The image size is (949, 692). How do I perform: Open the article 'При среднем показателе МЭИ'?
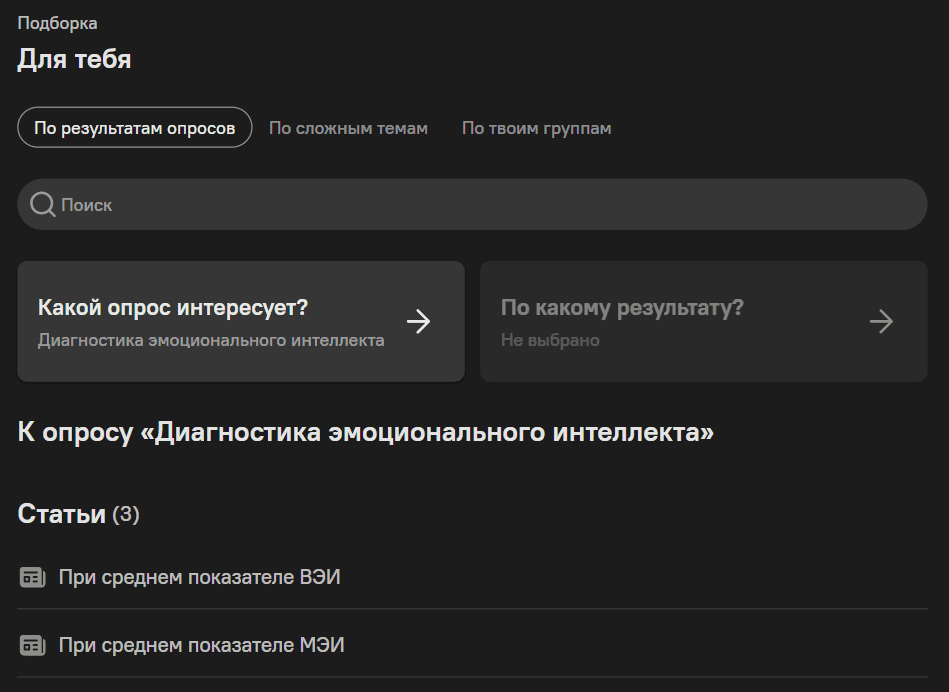click(x=202, y=645)
